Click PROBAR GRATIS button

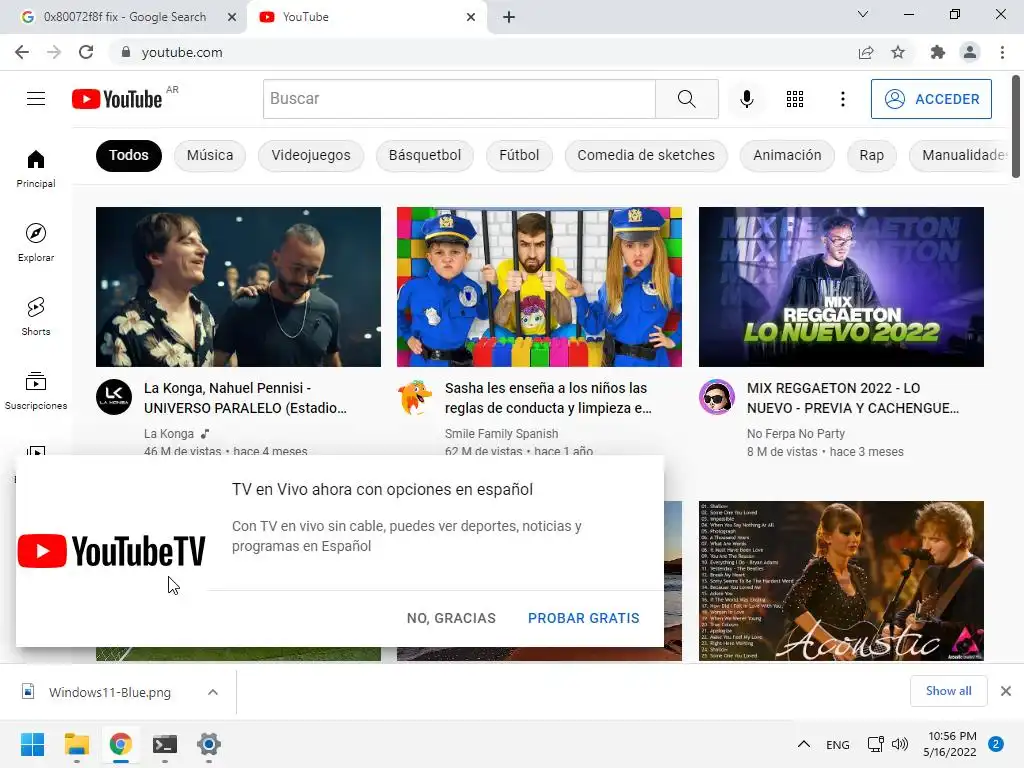click(584, 618)
